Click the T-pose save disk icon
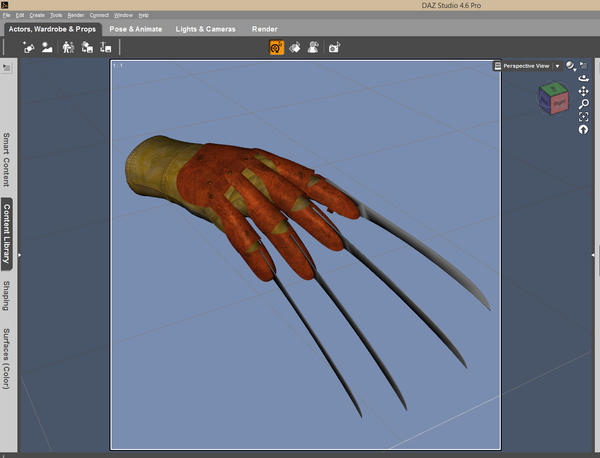The height and width of the screenshot is (458, 600). pos(106,47)
